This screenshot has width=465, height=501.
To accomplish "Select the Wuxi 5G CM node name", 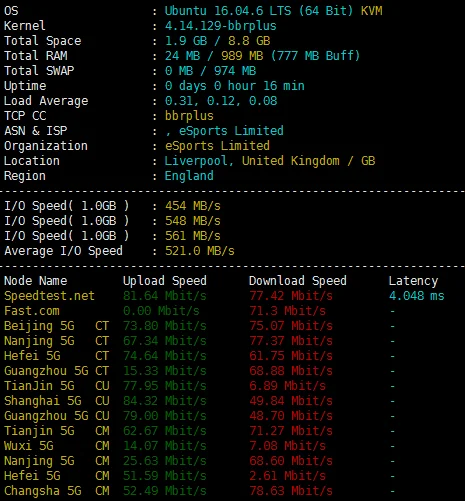I will point(56,446).
